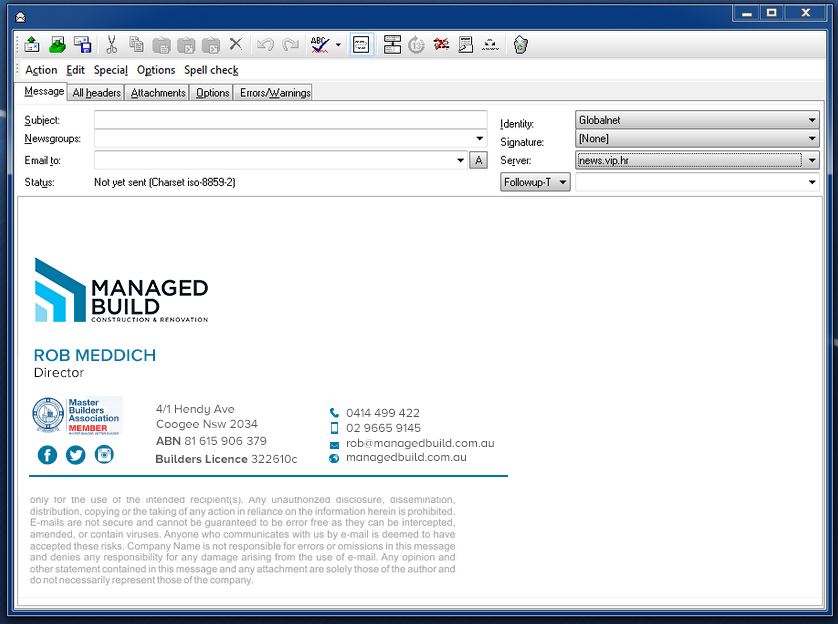The image size is (838, 624).
Task: Open the Special menu
Action: pos(111,70)
